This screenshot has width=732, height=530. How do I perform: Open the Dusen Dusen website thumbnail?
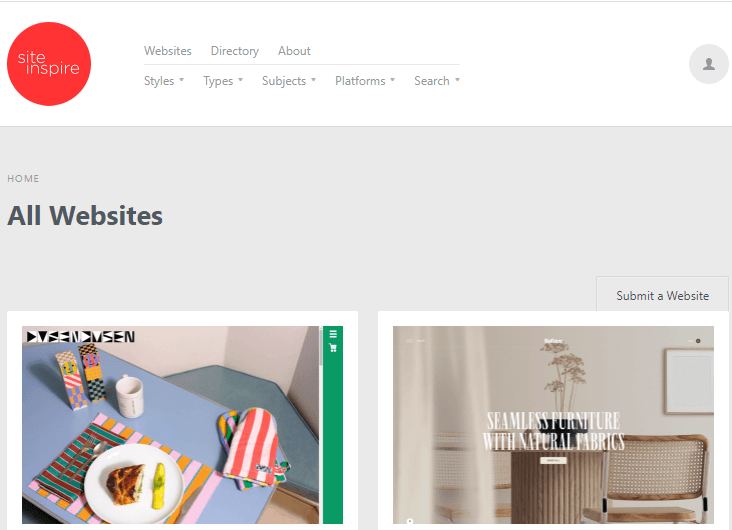pos(183,425)
